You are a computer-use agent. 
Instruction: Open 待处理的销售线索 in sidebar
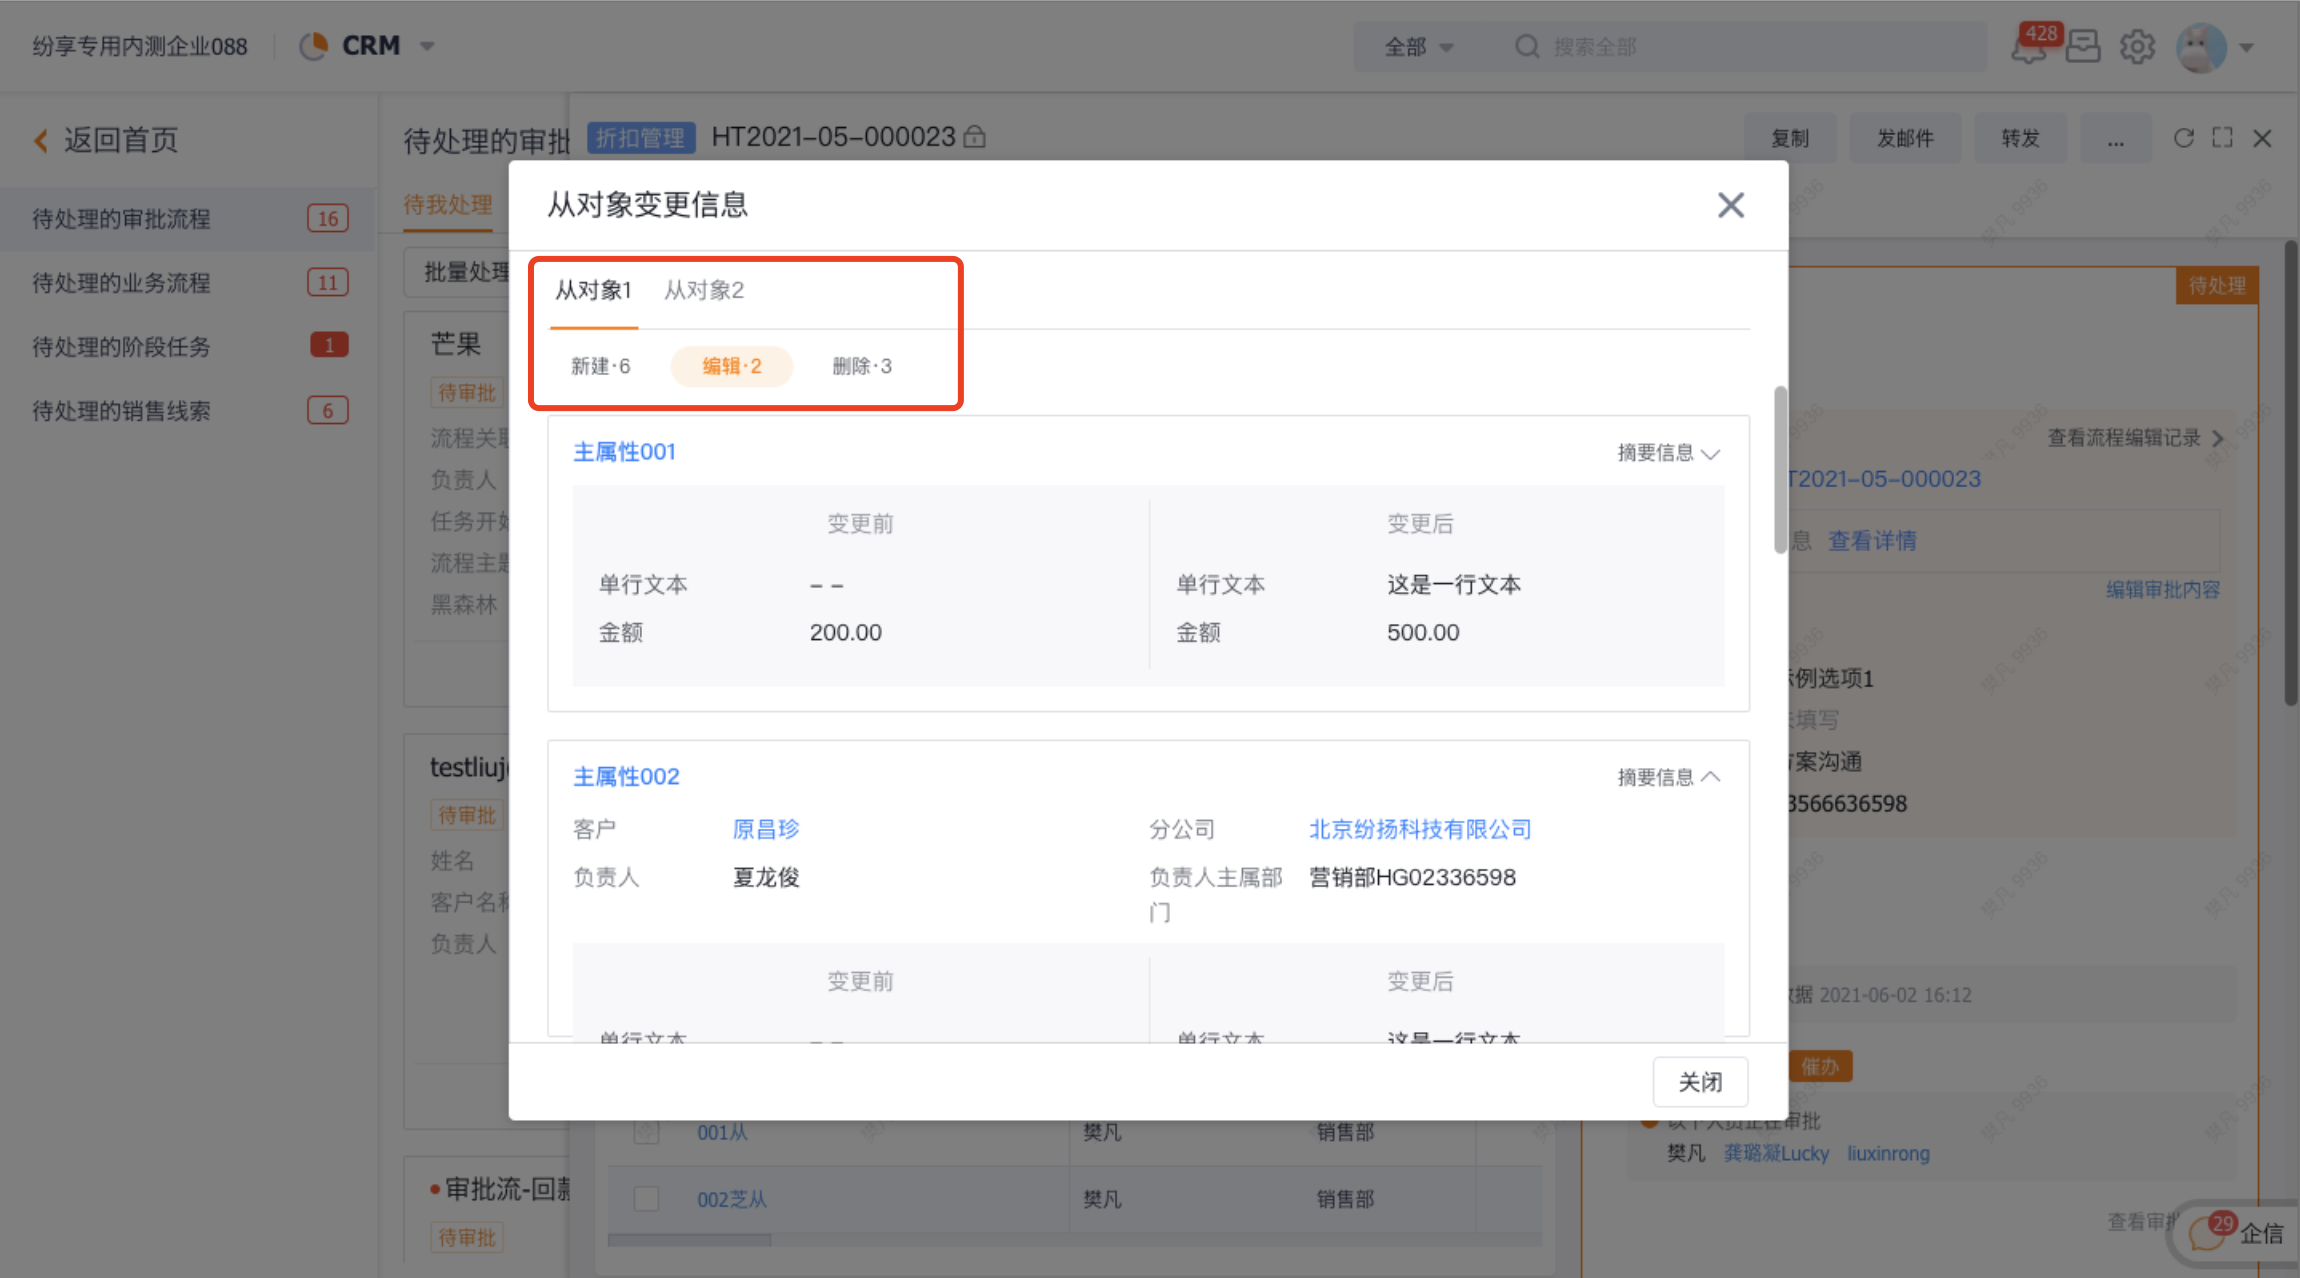(188, 411)
